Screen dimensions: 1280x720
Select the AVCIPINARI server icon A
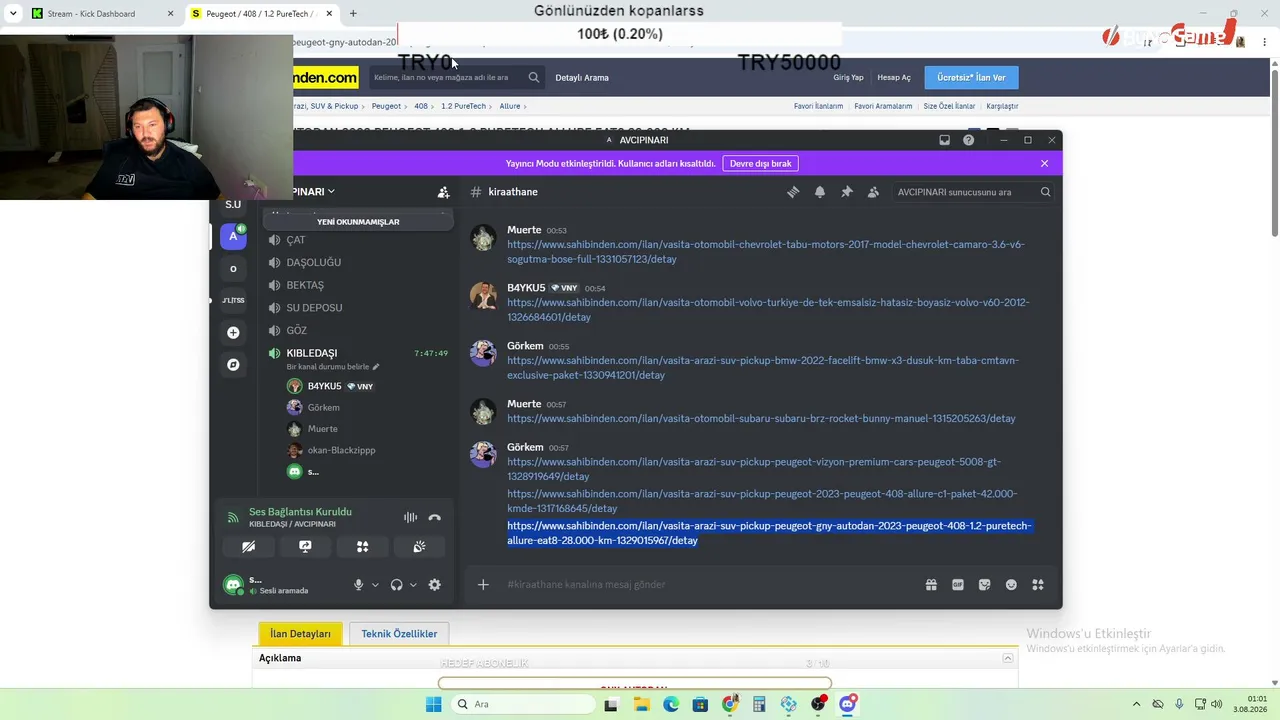[233, 236]
